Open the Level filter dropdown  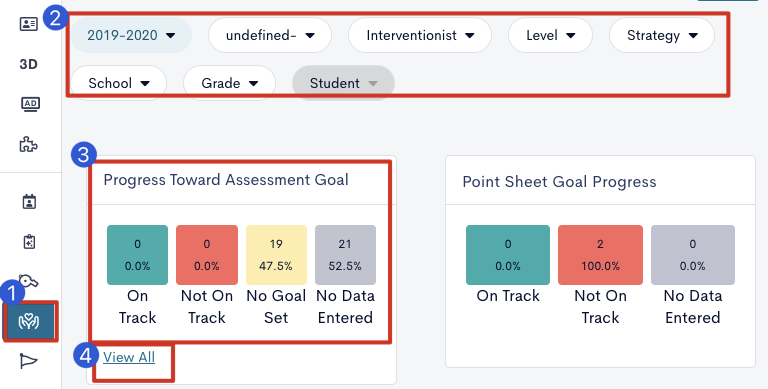[x=551, y=35]
